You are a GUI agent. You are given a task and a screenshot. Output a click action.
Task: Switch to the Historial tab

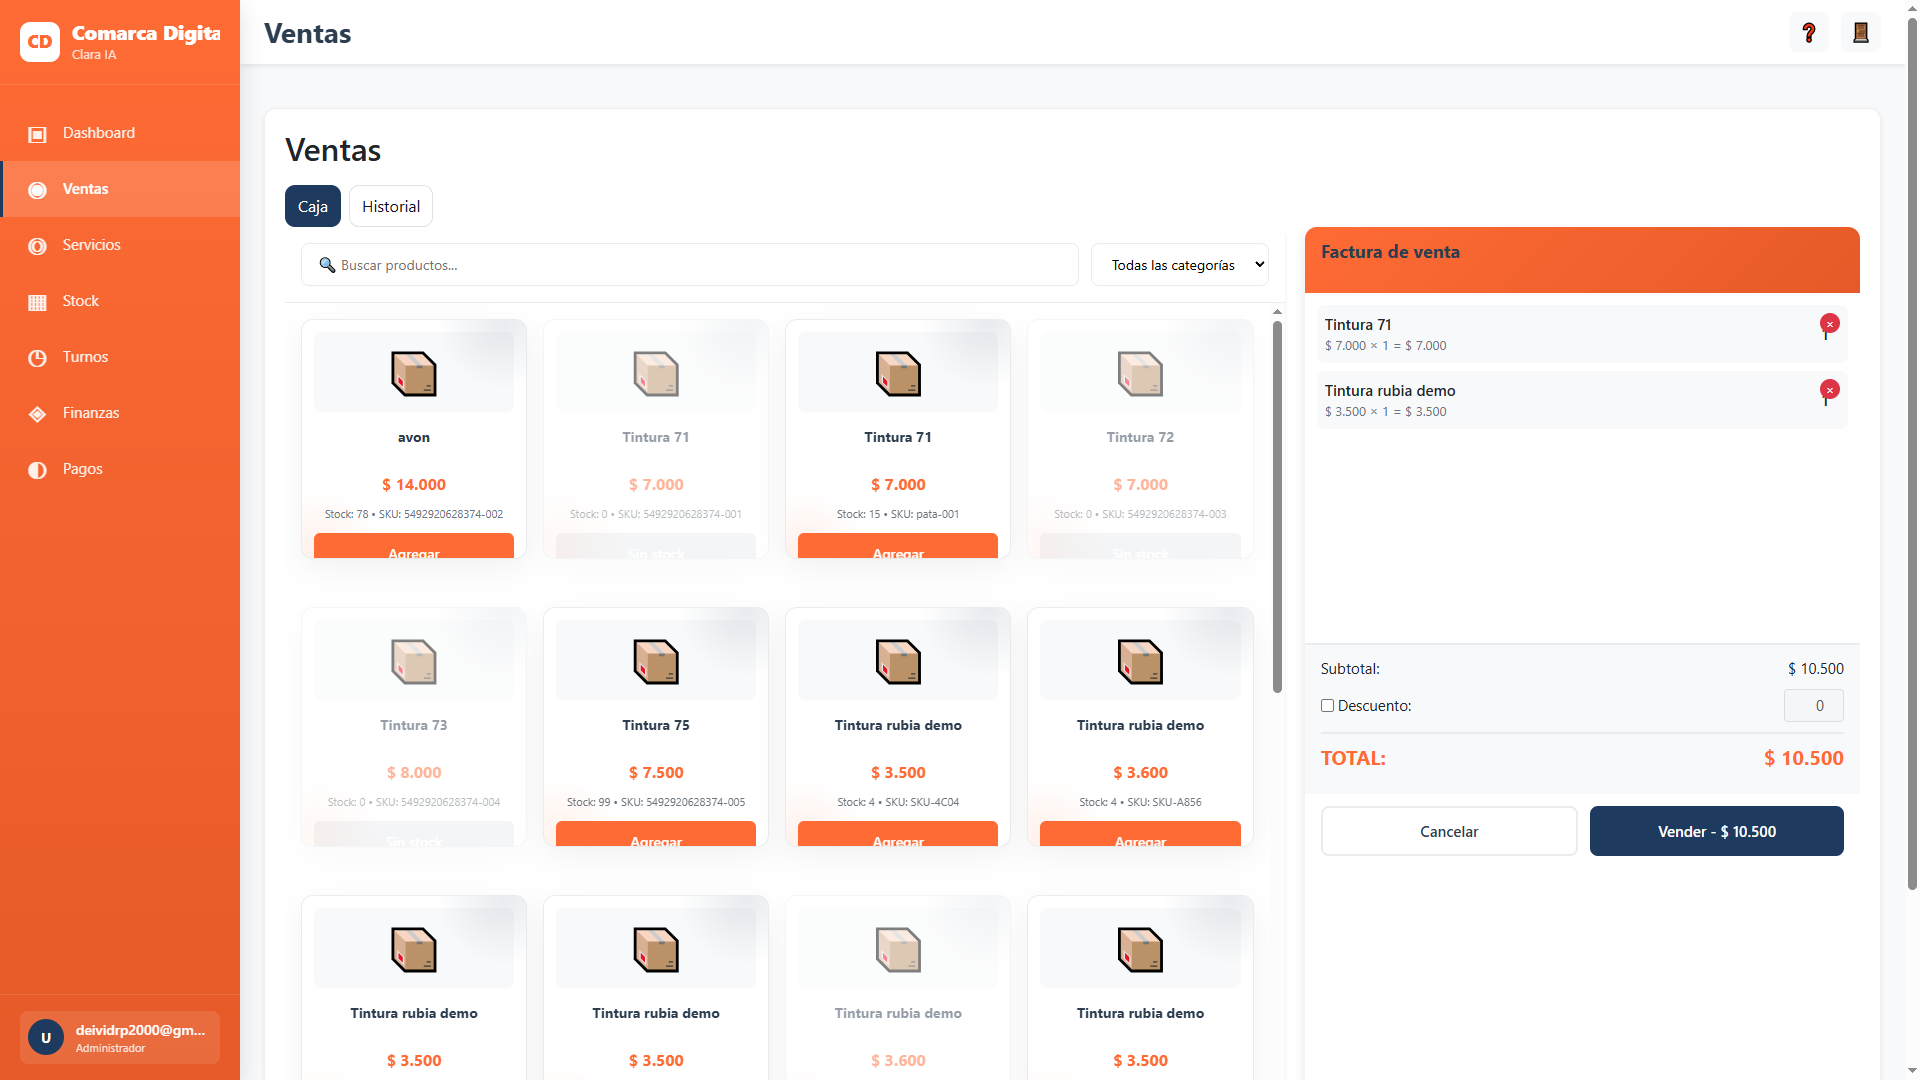[x=390, y=206]
